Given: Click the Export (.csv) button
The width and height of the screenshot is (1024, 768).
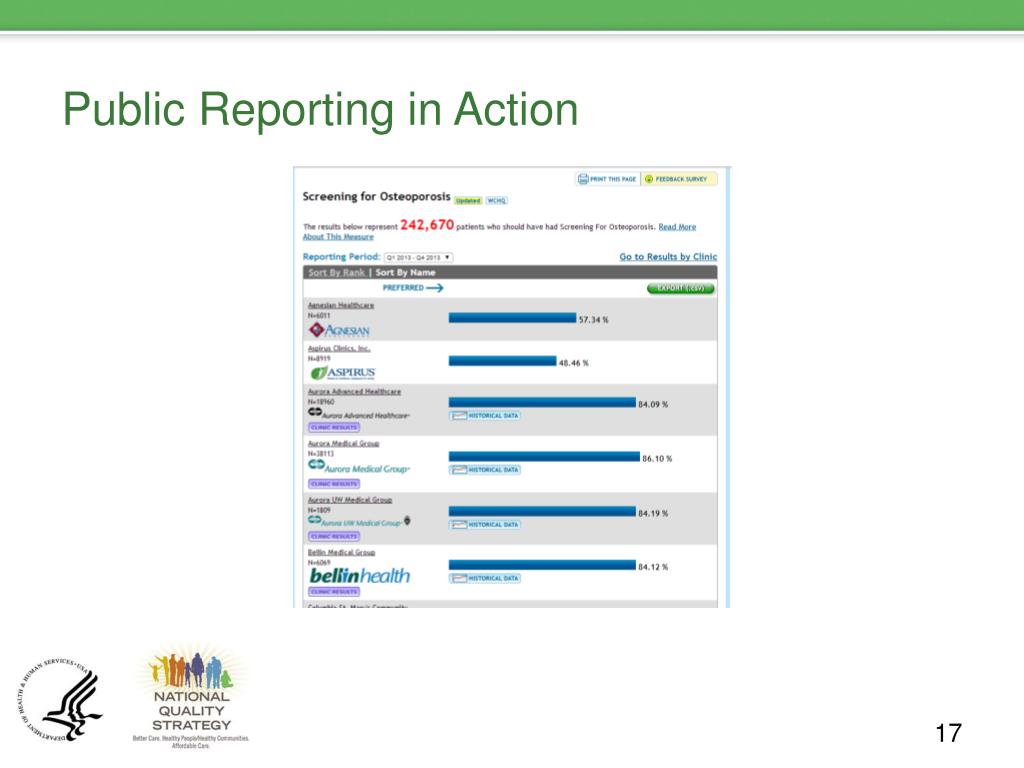Looking at the screenshot, I should click(680, 288).
